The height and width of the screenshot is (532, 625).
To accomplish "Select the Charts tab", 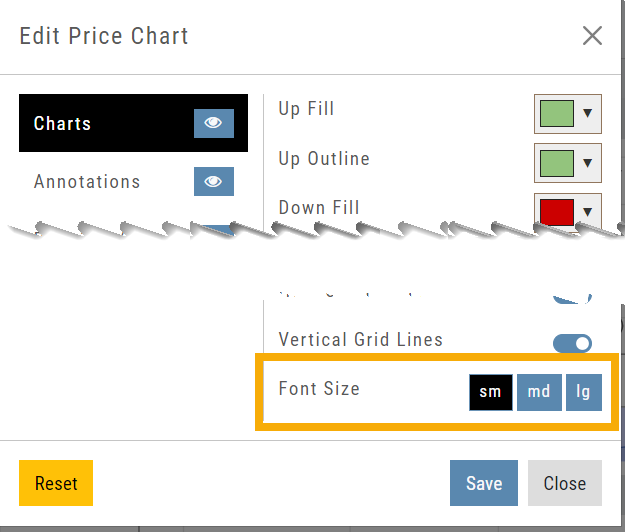I will [x=100, y=123].
